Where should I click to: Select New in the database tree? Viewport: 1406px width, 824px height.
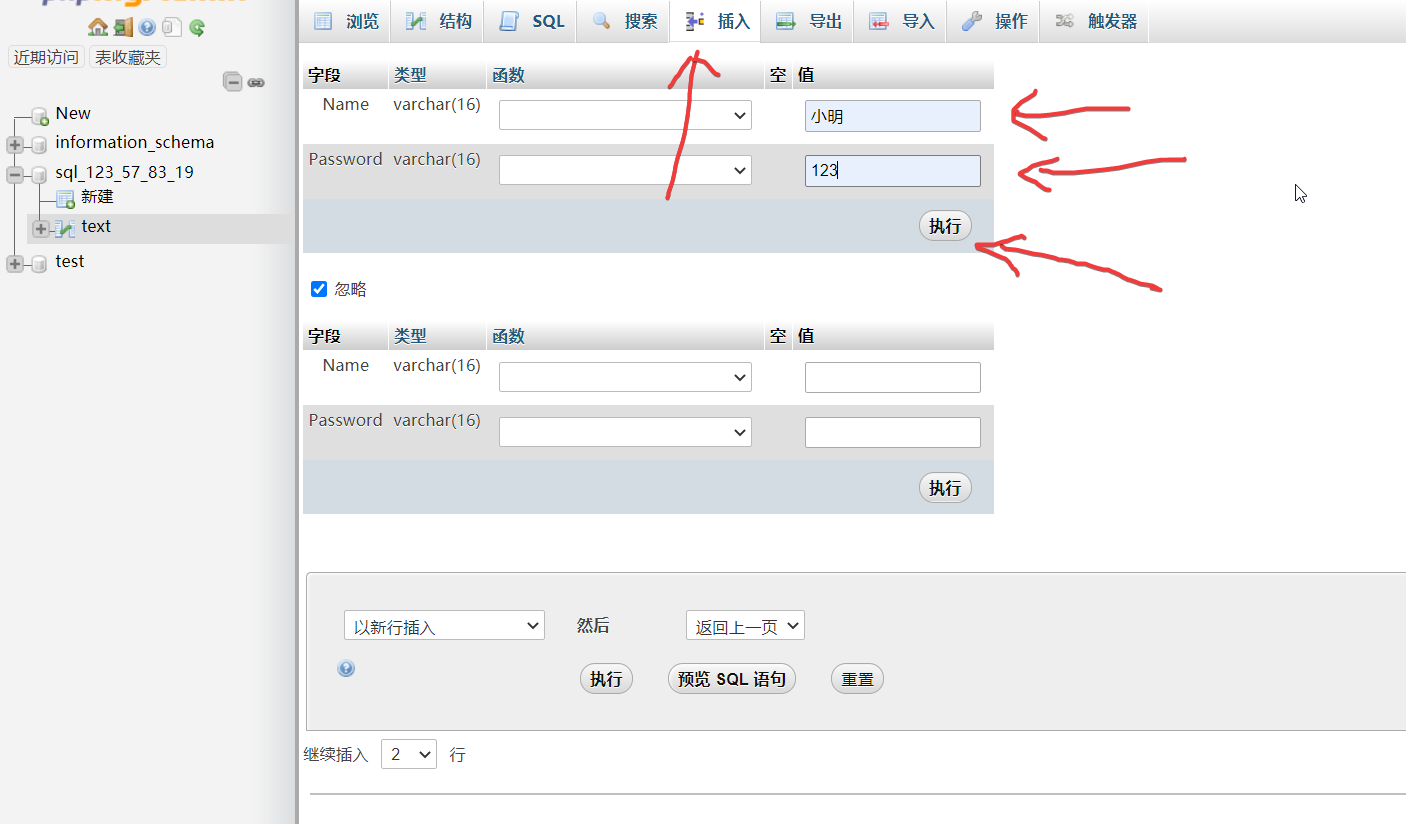(x=73, y=114)
